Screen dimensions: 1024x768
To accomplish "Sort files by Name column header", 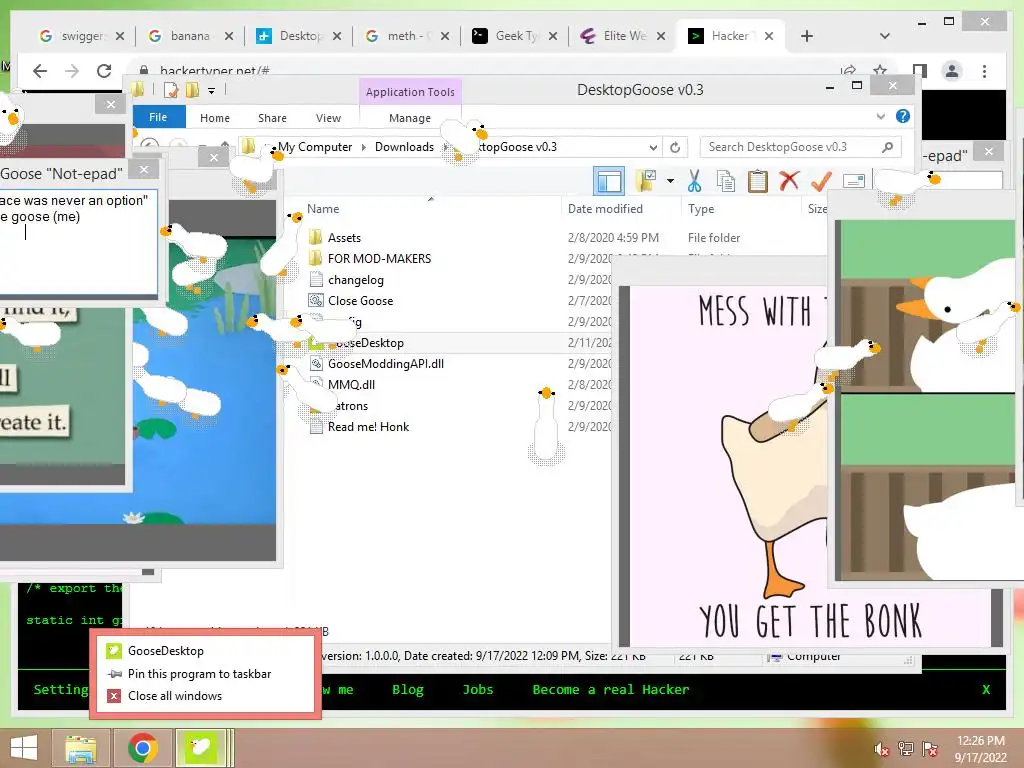I will point(323,209).
